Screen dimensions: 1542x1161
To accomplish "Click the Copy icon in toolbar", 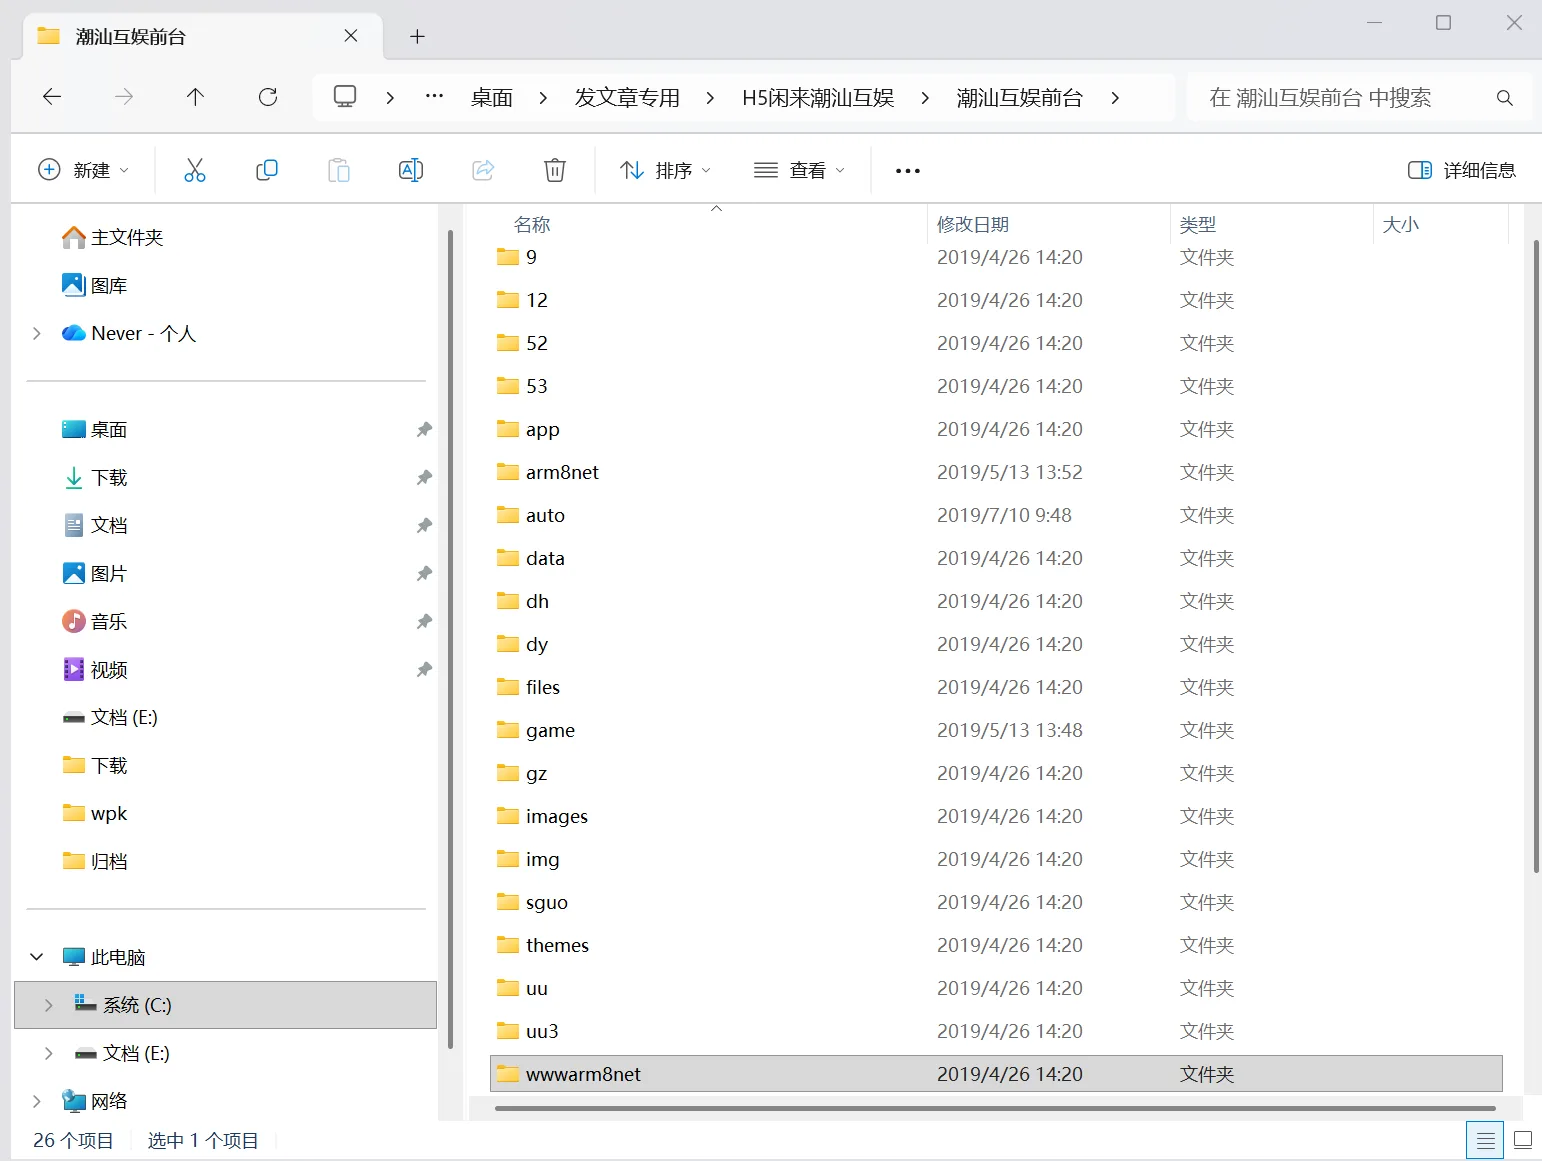I will (267, 170).
